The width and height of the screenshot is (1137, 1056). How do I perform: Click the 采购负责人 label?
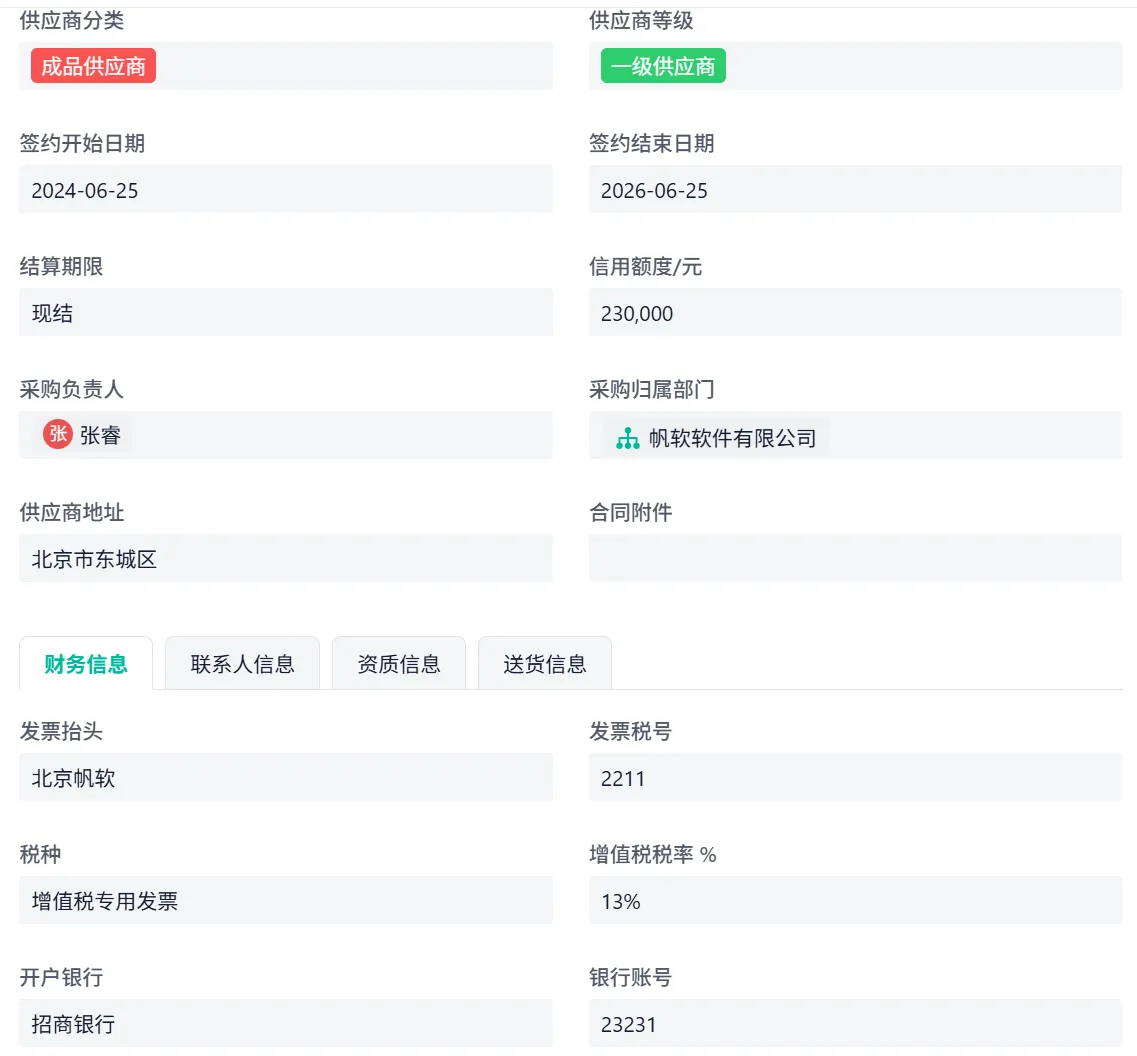point(72,389)
